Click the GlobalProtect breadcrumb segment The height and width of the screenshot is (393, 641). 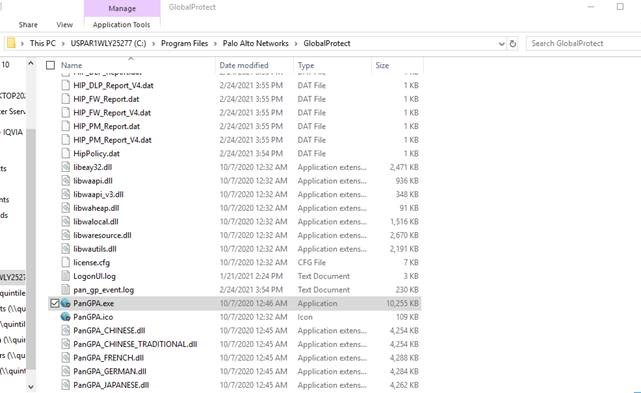pos(327,43)
